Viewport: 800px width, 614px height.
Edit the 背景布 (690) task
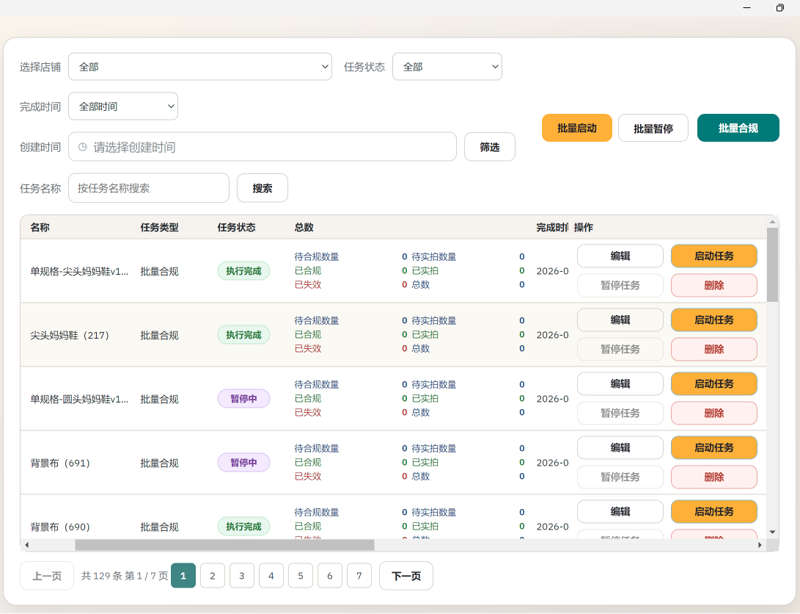[620, 511]
